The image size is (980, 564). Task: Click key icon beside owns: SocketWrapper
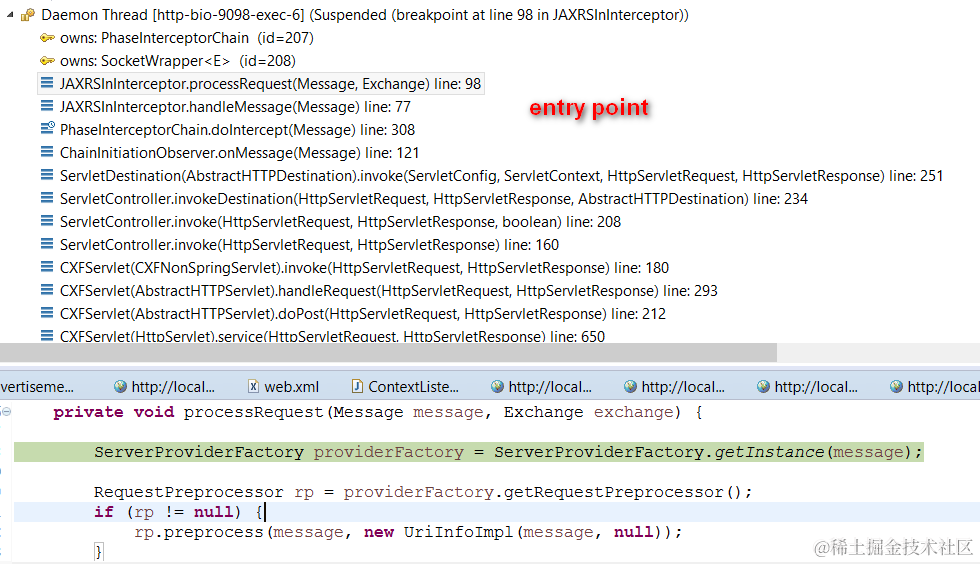47,61
